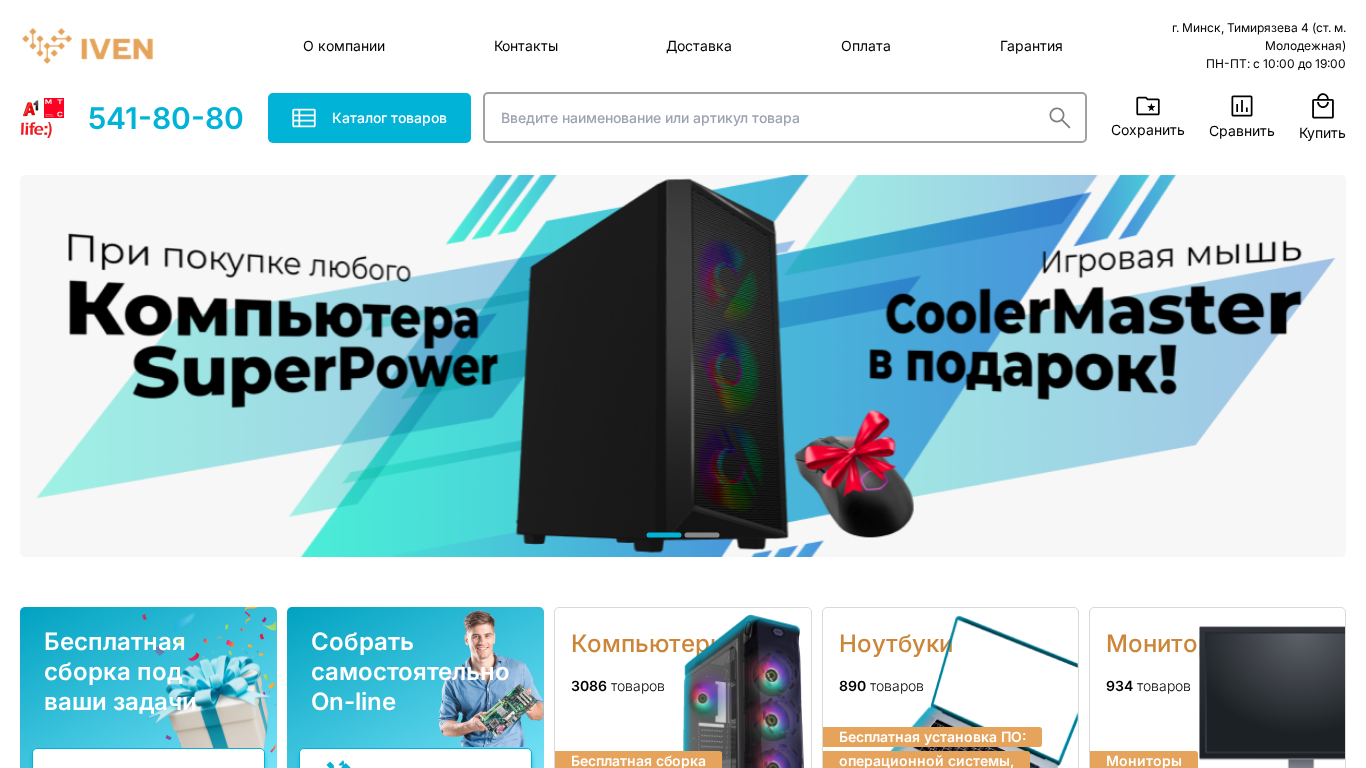The width and height of the screenshot is (1366, 768).
Task: Select the second banner slide indicator
Action: [702, 535]
